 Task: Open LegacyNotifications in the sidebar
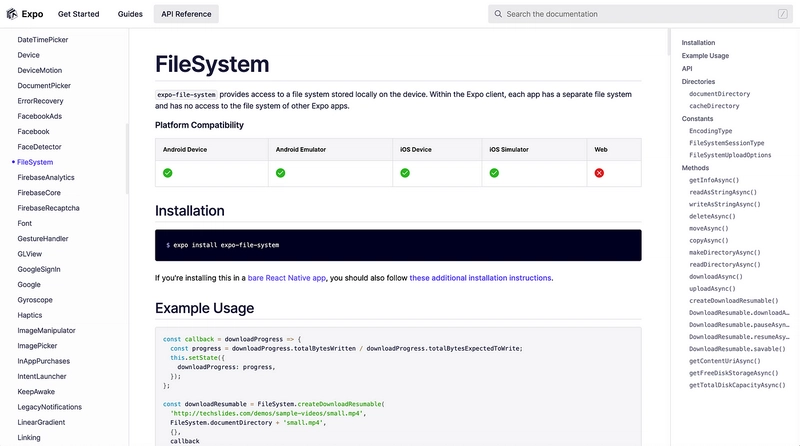[49, 407]
